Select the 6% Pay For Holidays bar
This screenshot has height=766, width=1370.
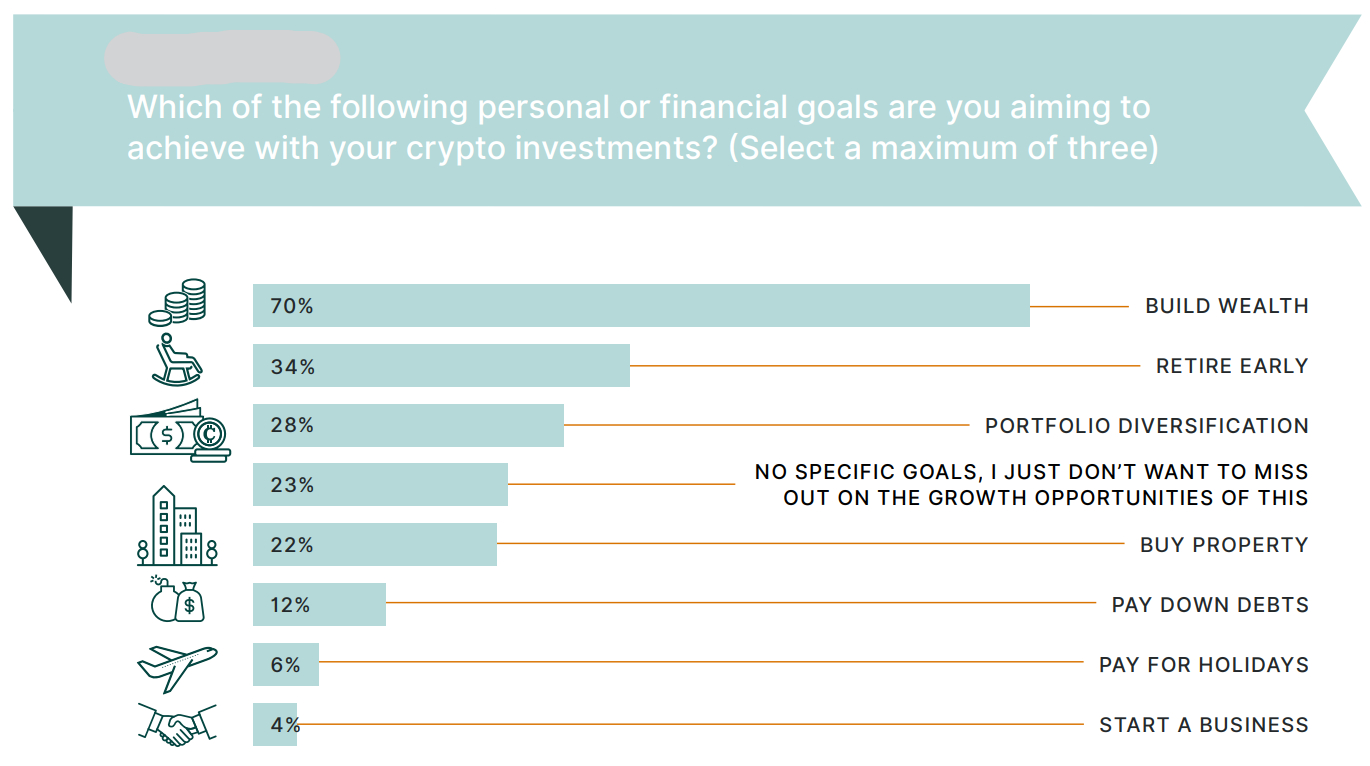click(x=286, y=664)
